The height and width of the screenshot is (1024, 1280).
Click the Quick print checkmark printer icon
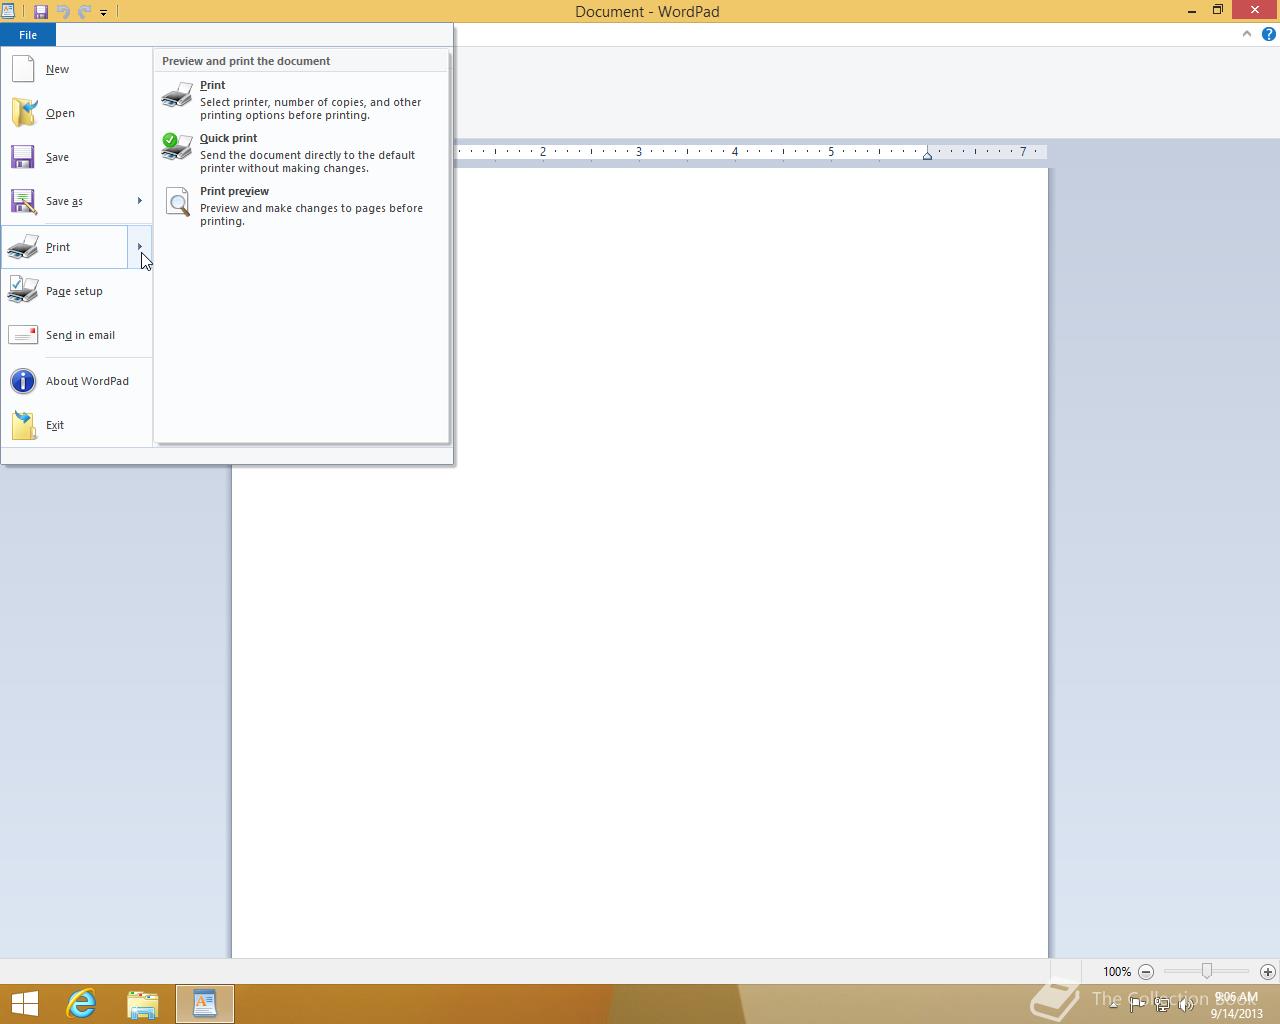pyautogui.click(x=177, y=146)
